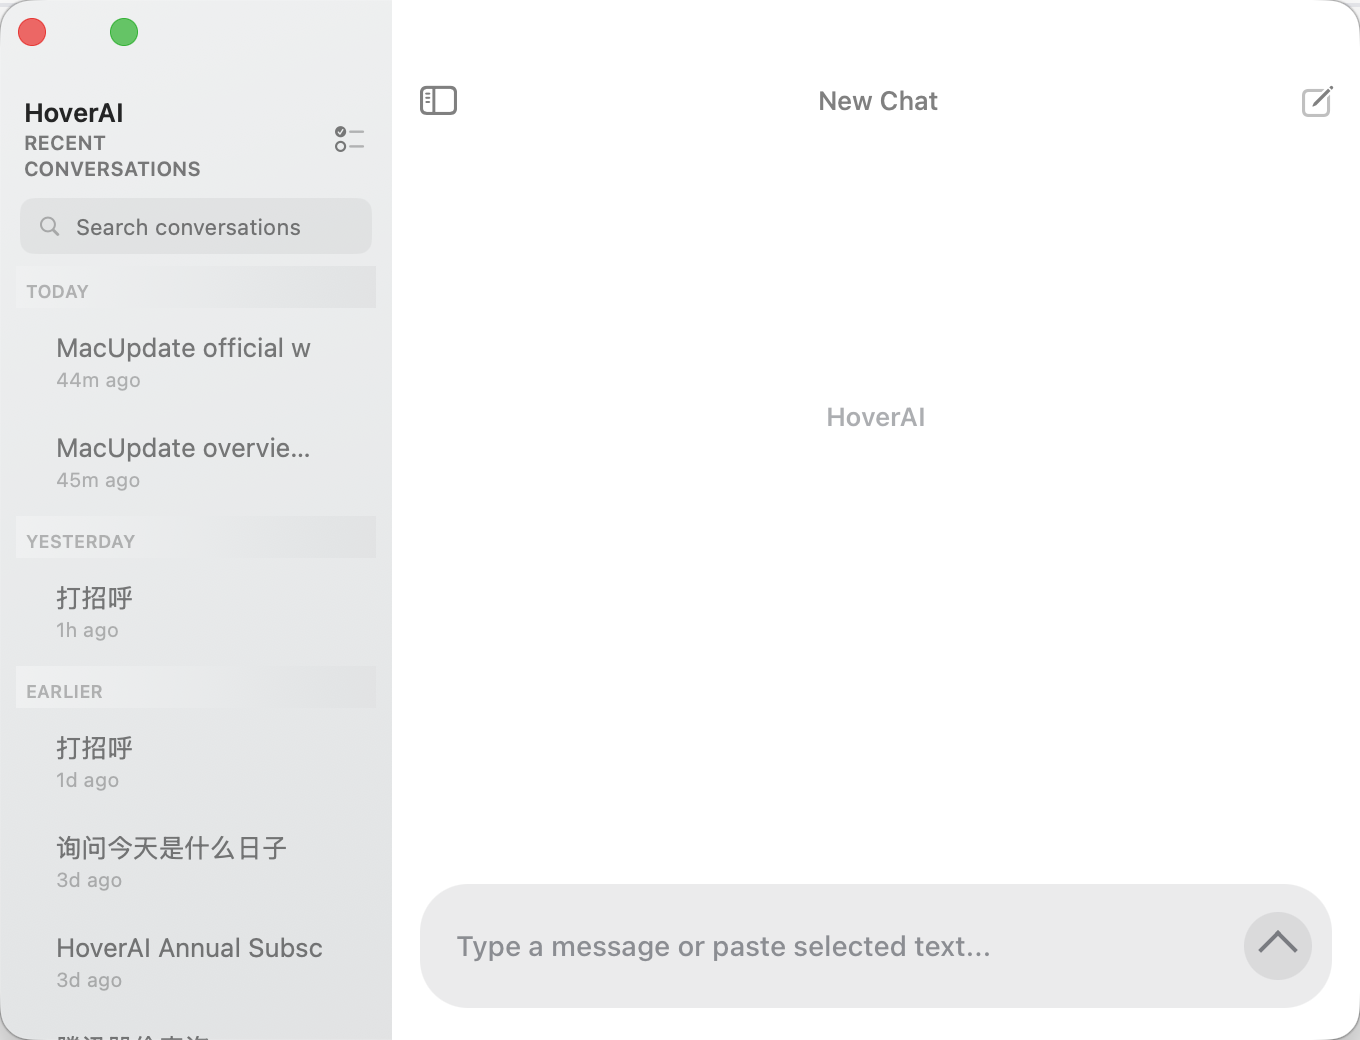
Task: Click the TODAY section header
Action: 196,287
